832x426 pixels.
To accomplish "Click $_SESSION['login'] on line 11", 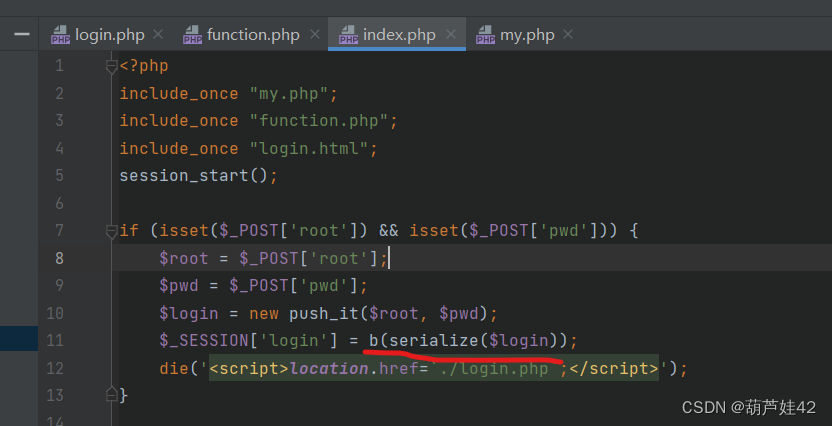I will tap(248, 341).
